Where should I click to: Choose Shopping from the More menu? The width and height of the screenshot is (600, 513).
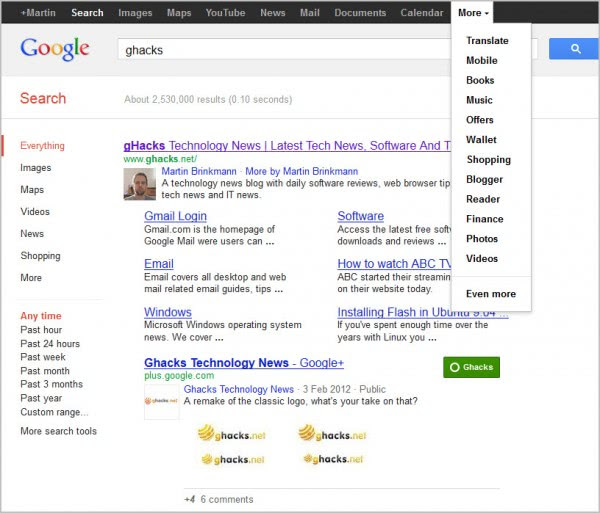(488, 160)
